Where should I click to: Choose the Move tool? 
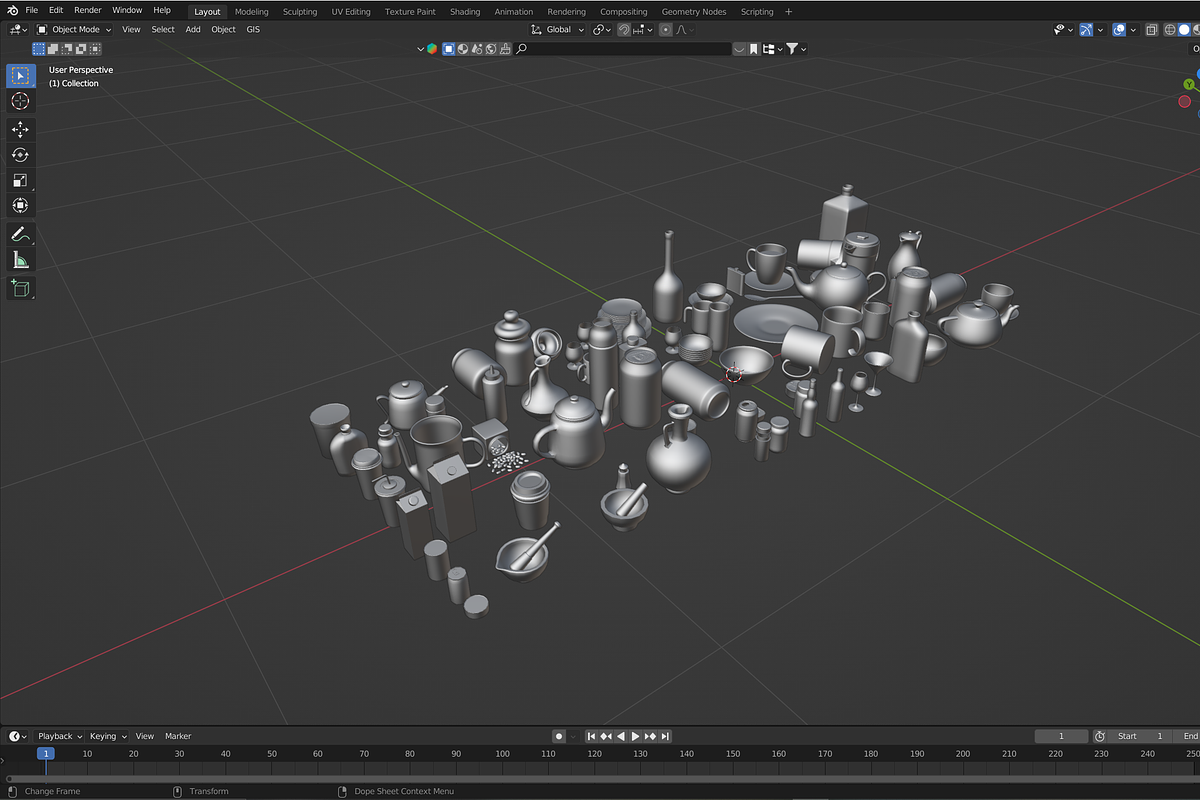coord(21,129)
